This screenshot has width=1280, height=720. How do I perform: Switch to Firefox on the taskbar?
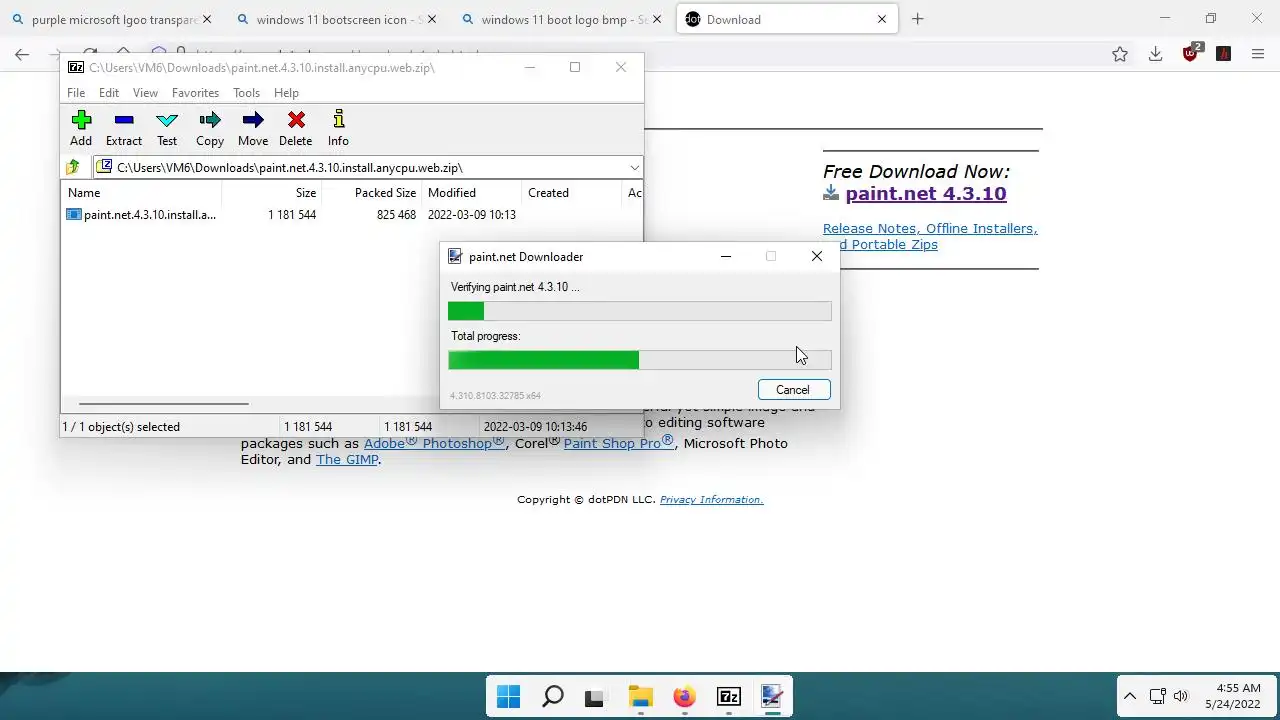click(x=684, y=697)
